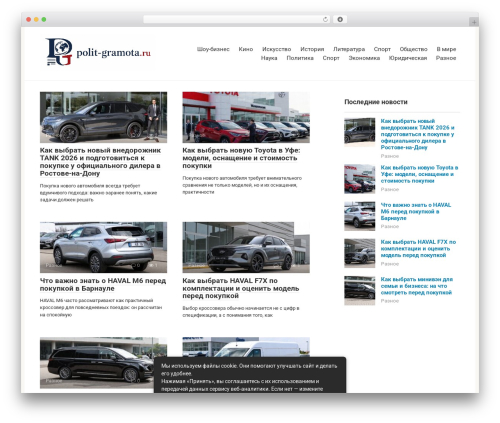This screenshot has width=500, height=423.
Task: Open the Литература menu section
Action: [x=349, y=49]
